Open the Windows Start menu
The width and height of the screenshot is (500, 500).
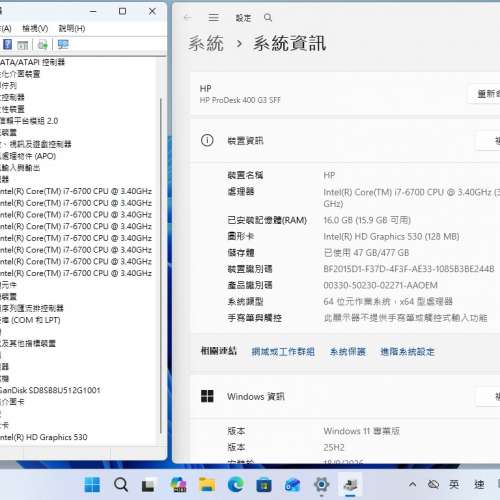click(92, 484)
